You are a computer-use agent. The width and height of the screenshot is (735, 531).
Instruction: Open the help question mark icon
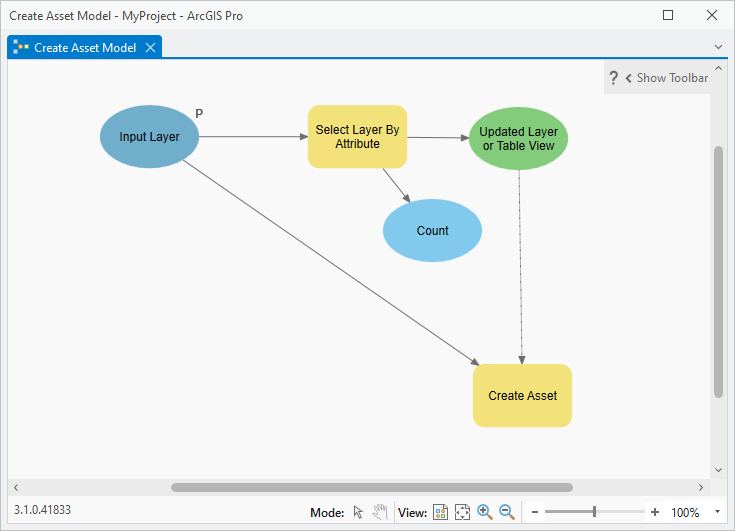613,78
